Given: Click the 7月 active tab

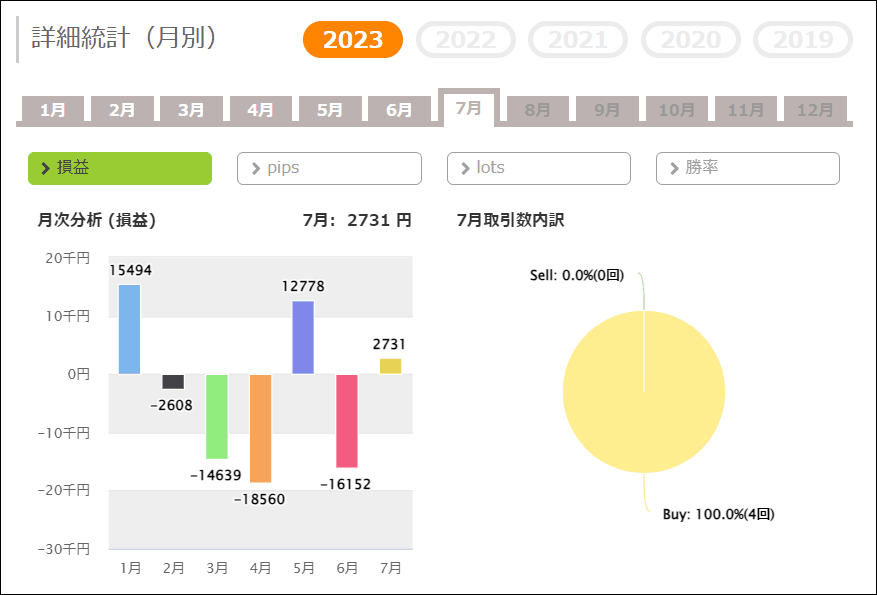Looking at the screenshot, I should tap(468, 107).
